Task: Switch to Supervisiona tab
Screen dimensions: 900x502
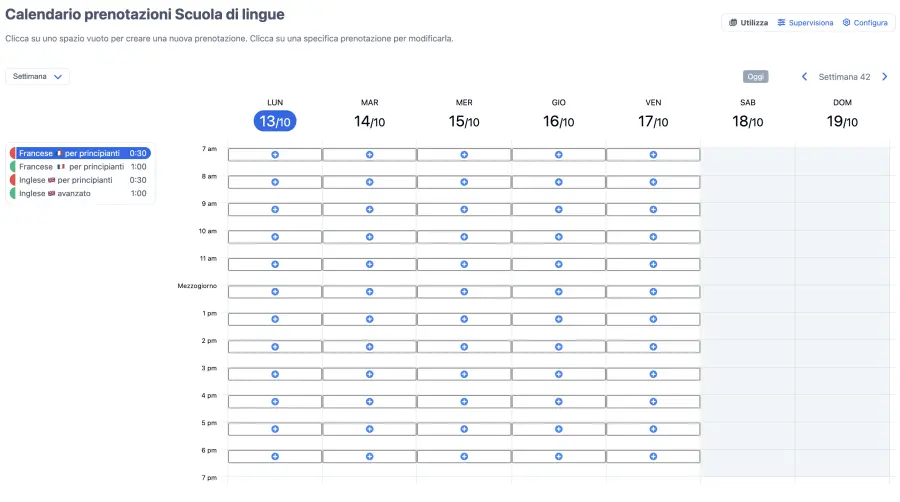Action: (805, 23)
